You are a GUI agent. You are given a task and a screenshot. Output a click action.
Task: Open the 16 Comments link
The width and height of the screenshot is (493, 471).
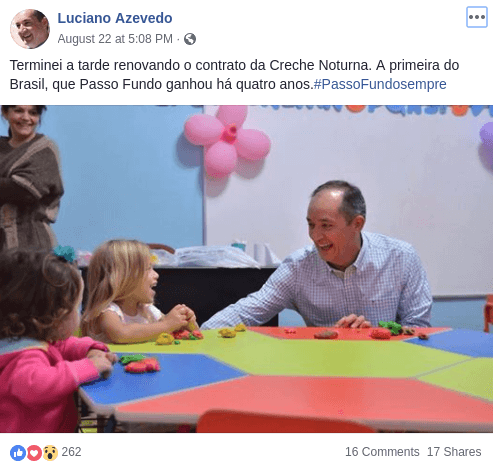click(x=382, y=452)
